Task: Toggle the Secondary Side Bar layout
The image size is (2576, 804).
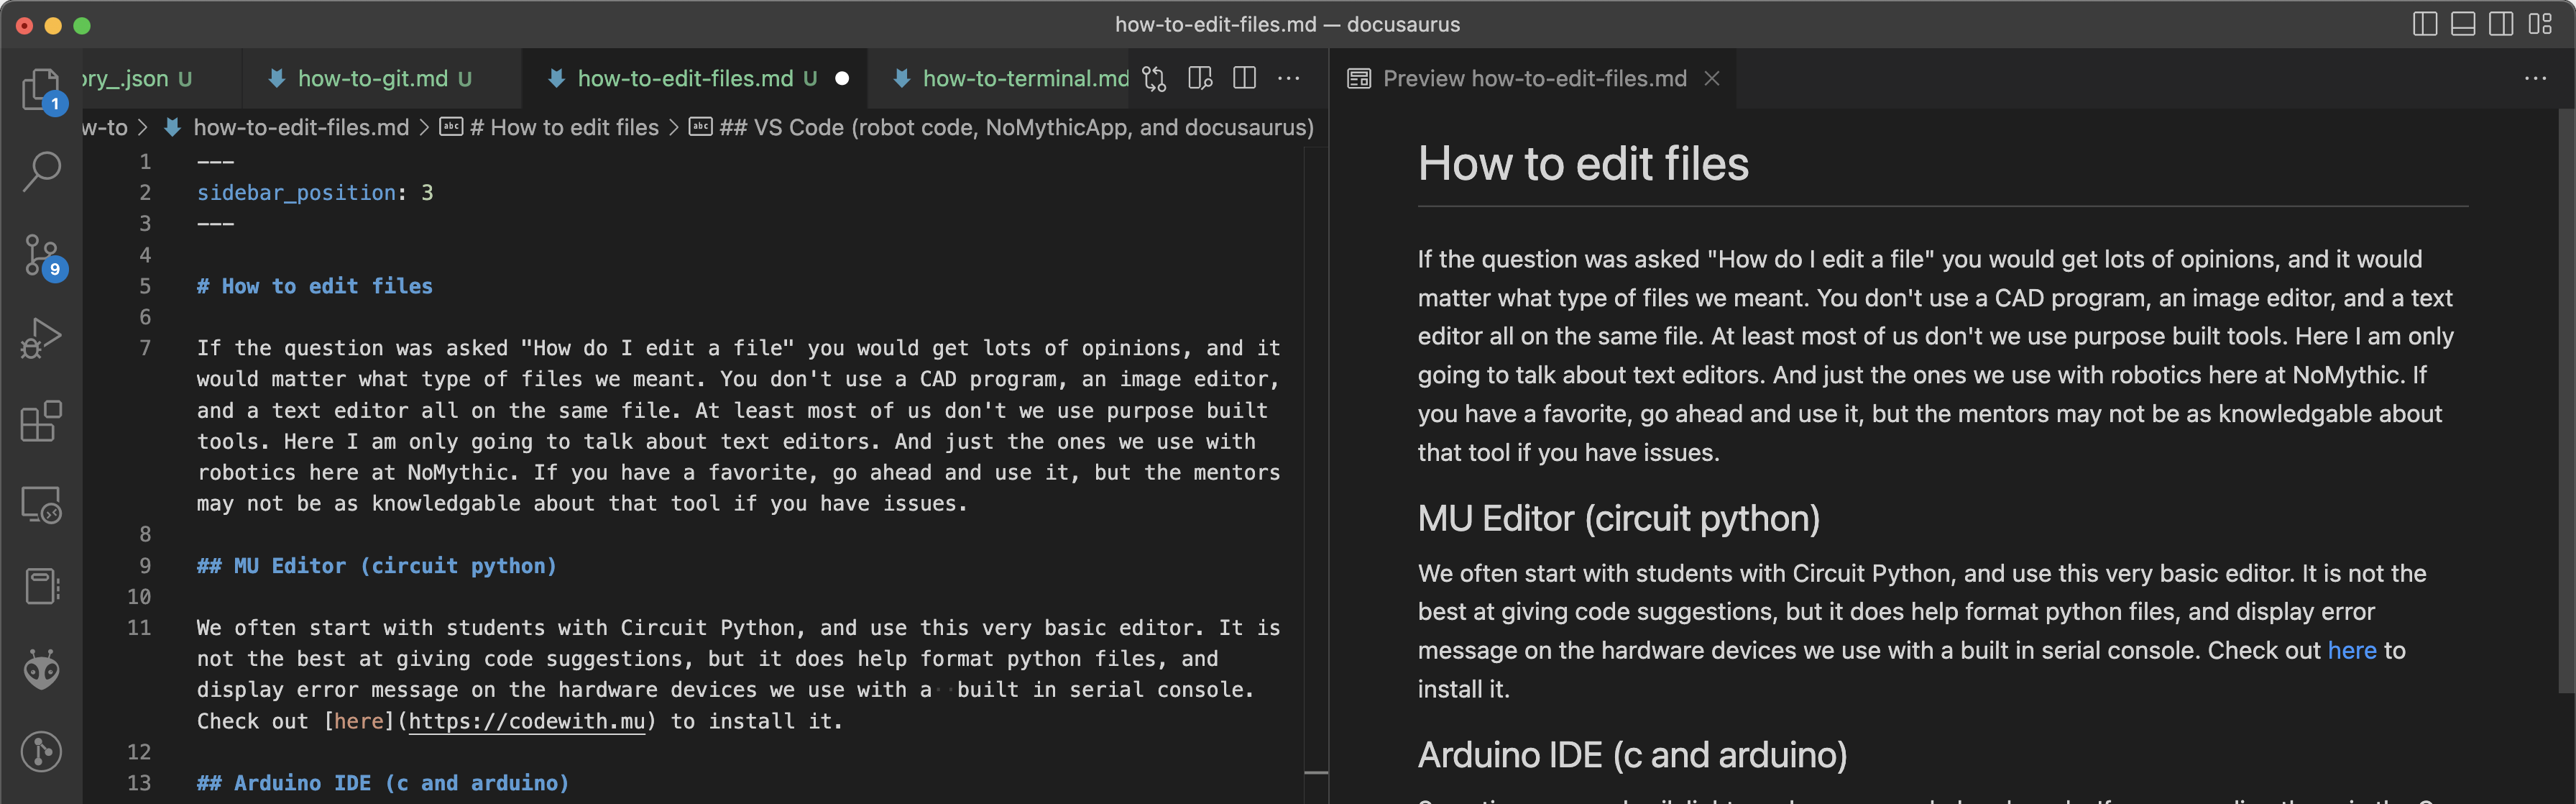Action: point(2501,24)
